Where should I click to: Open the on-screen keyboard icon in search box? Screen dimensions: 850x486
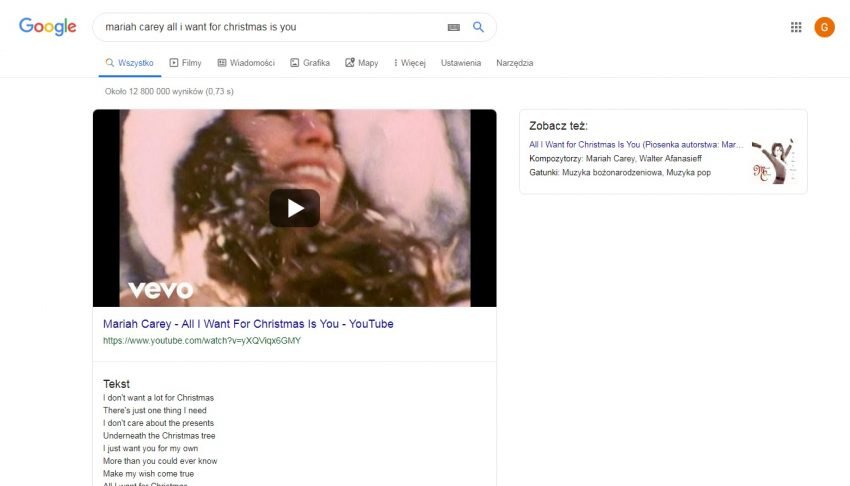454,27
